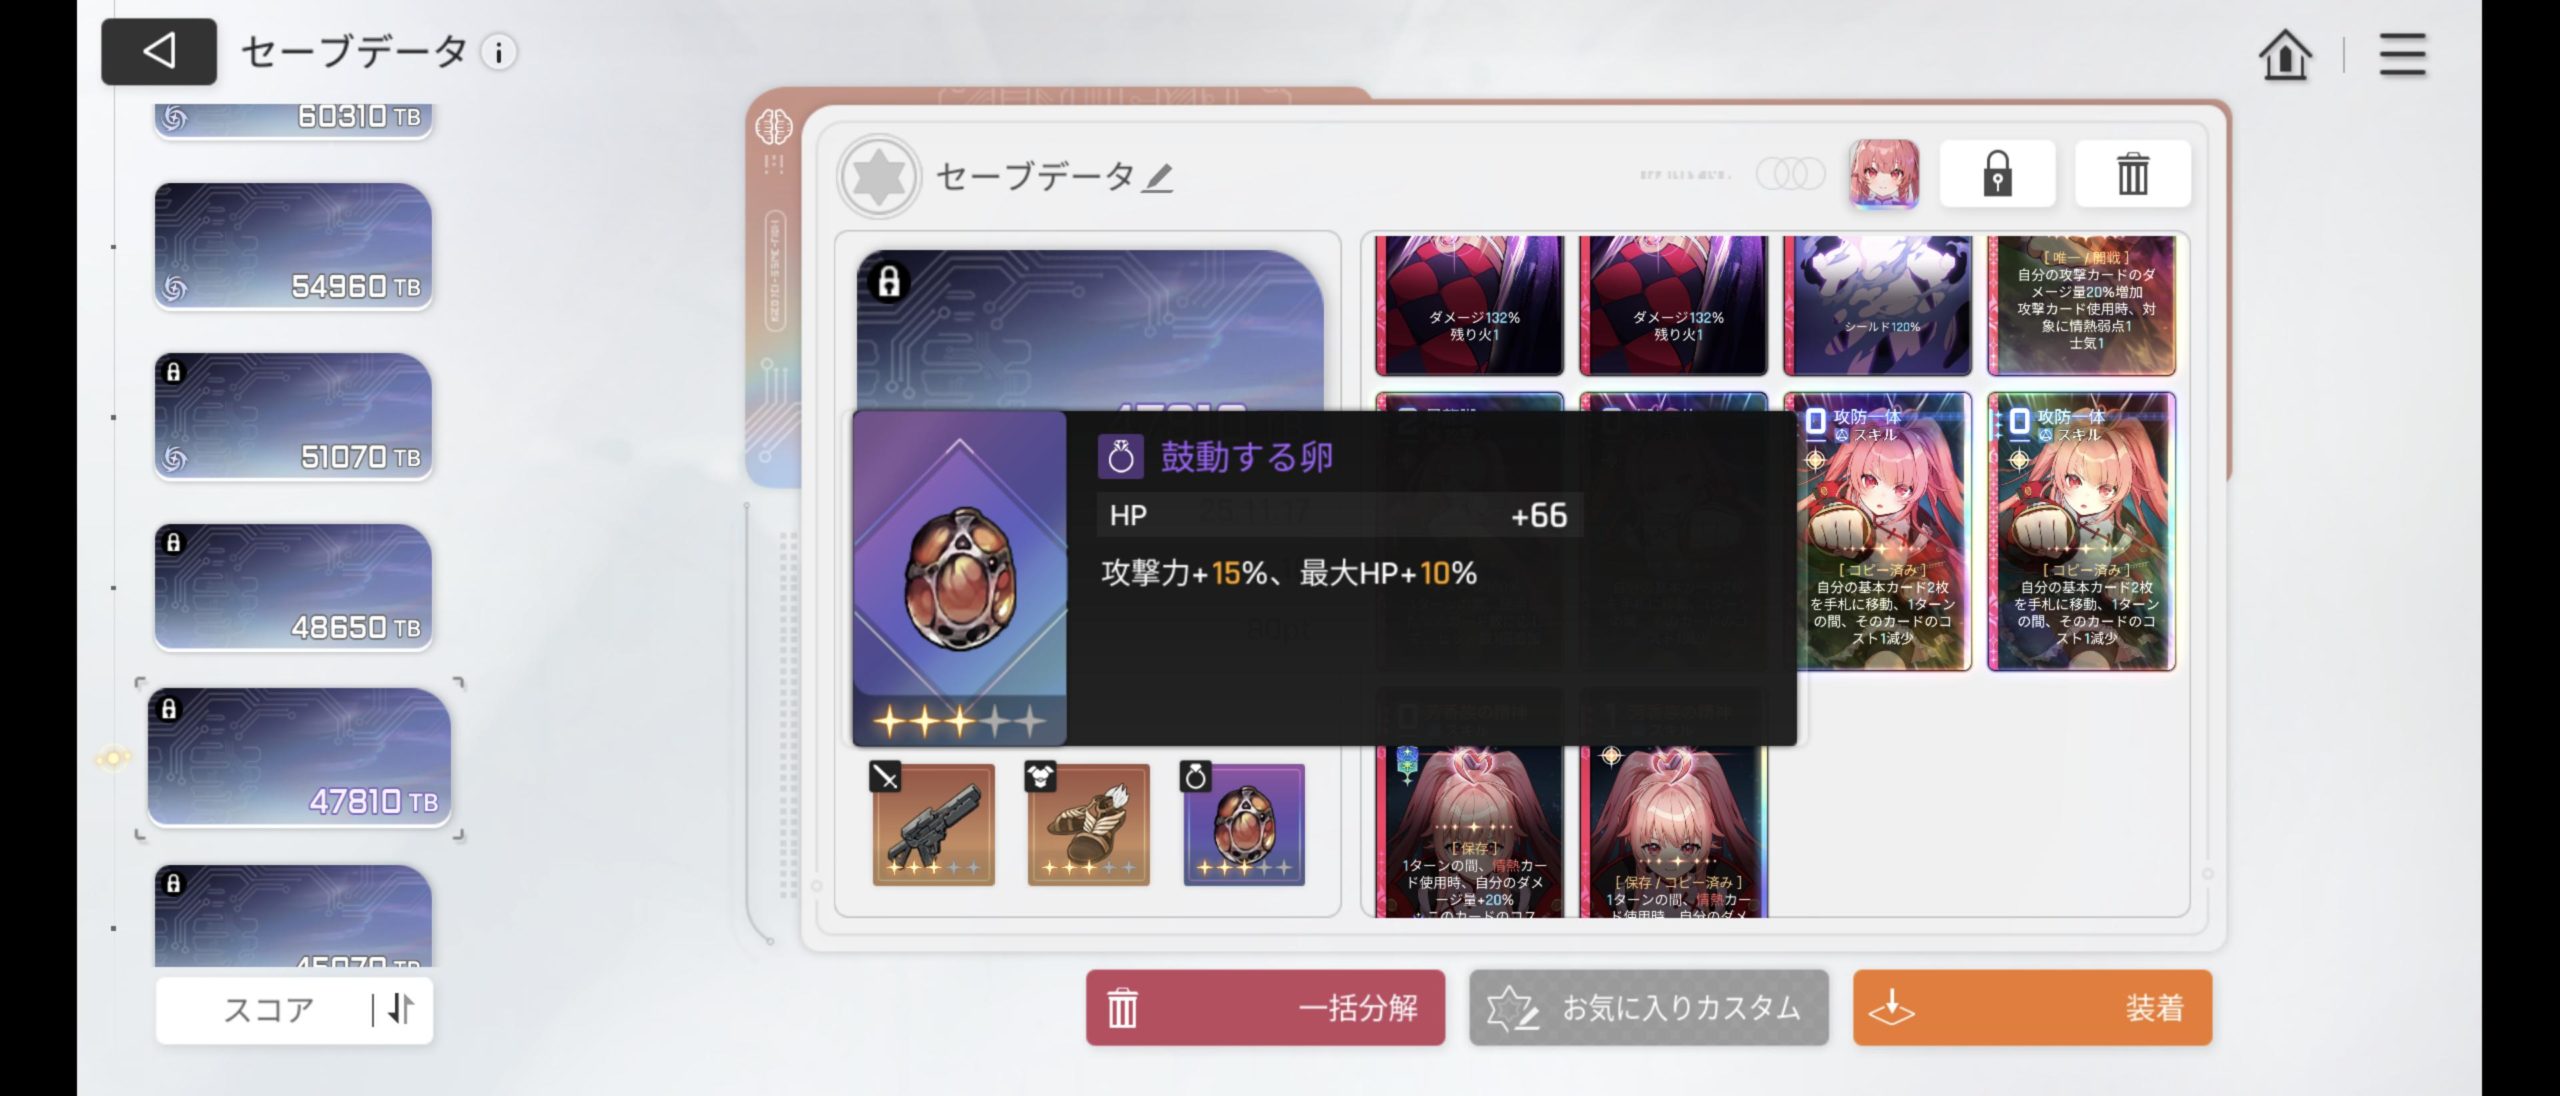Tap the back arrow button
Image resolution: width=2560 pixels, height=1096 pixels.
pyautogui.click(x=159, y=51)
